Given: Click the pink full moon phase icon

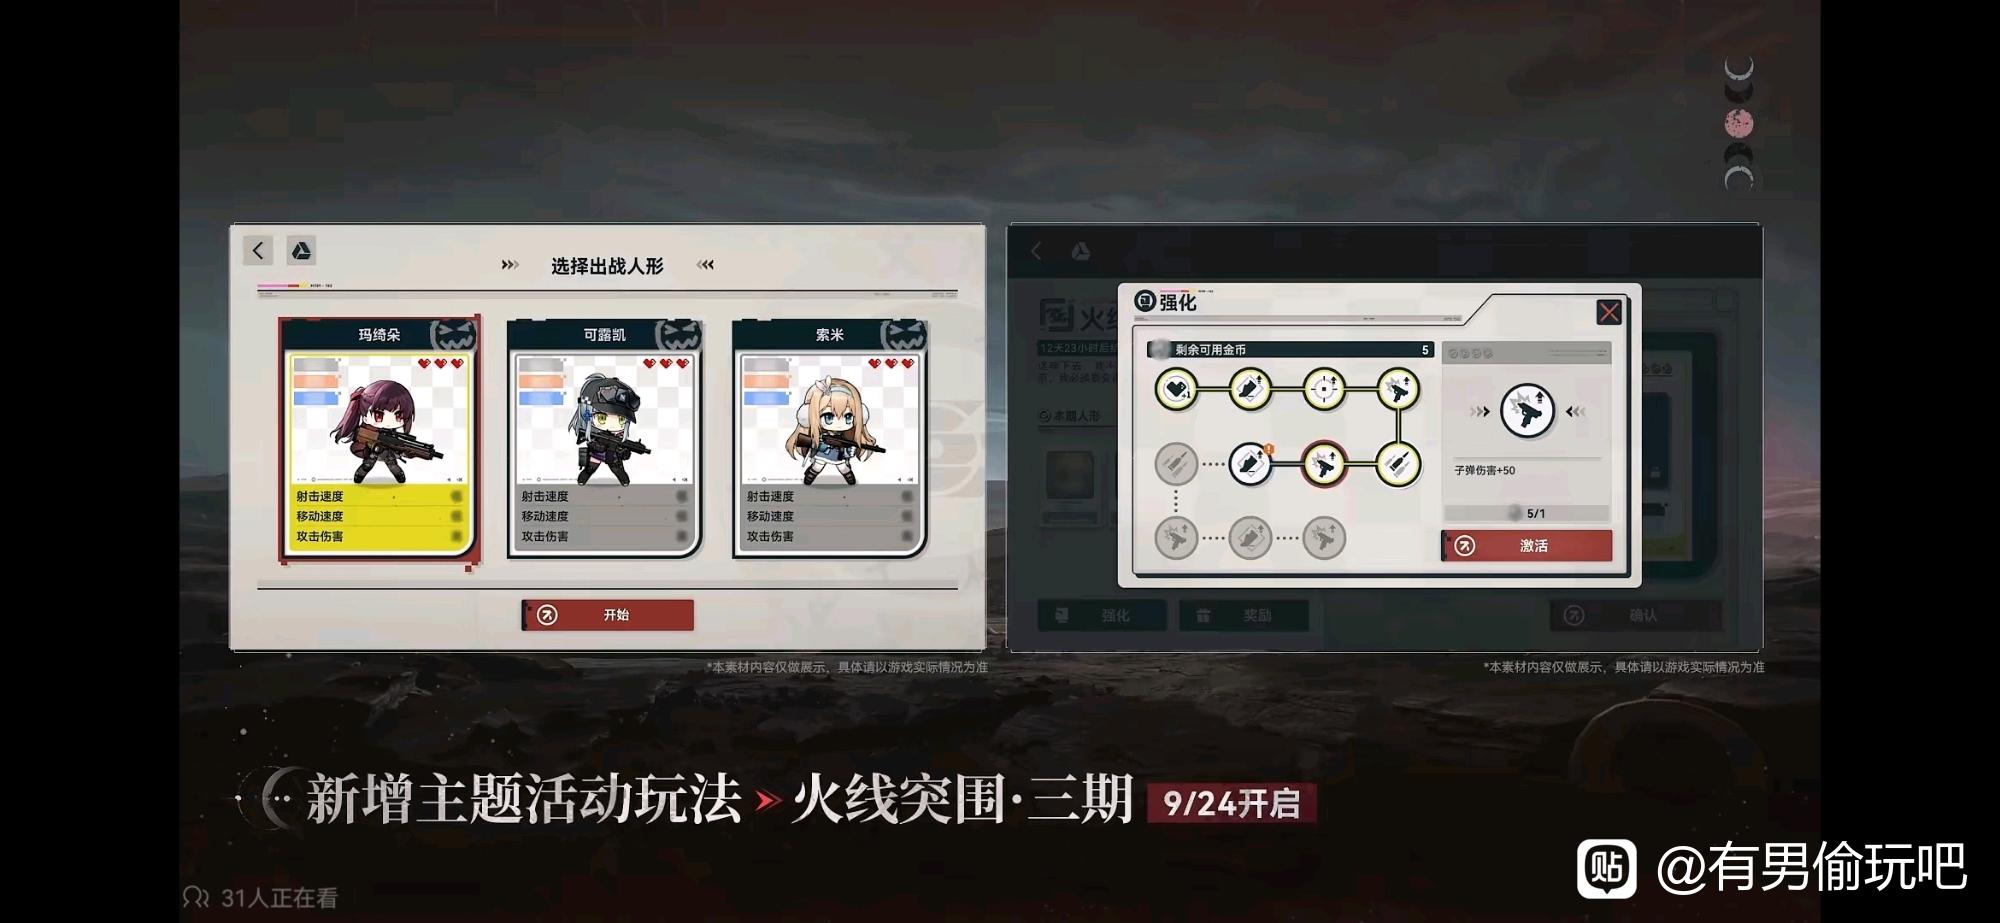Looking at the screenshot, I should (x=1739, y=123).
